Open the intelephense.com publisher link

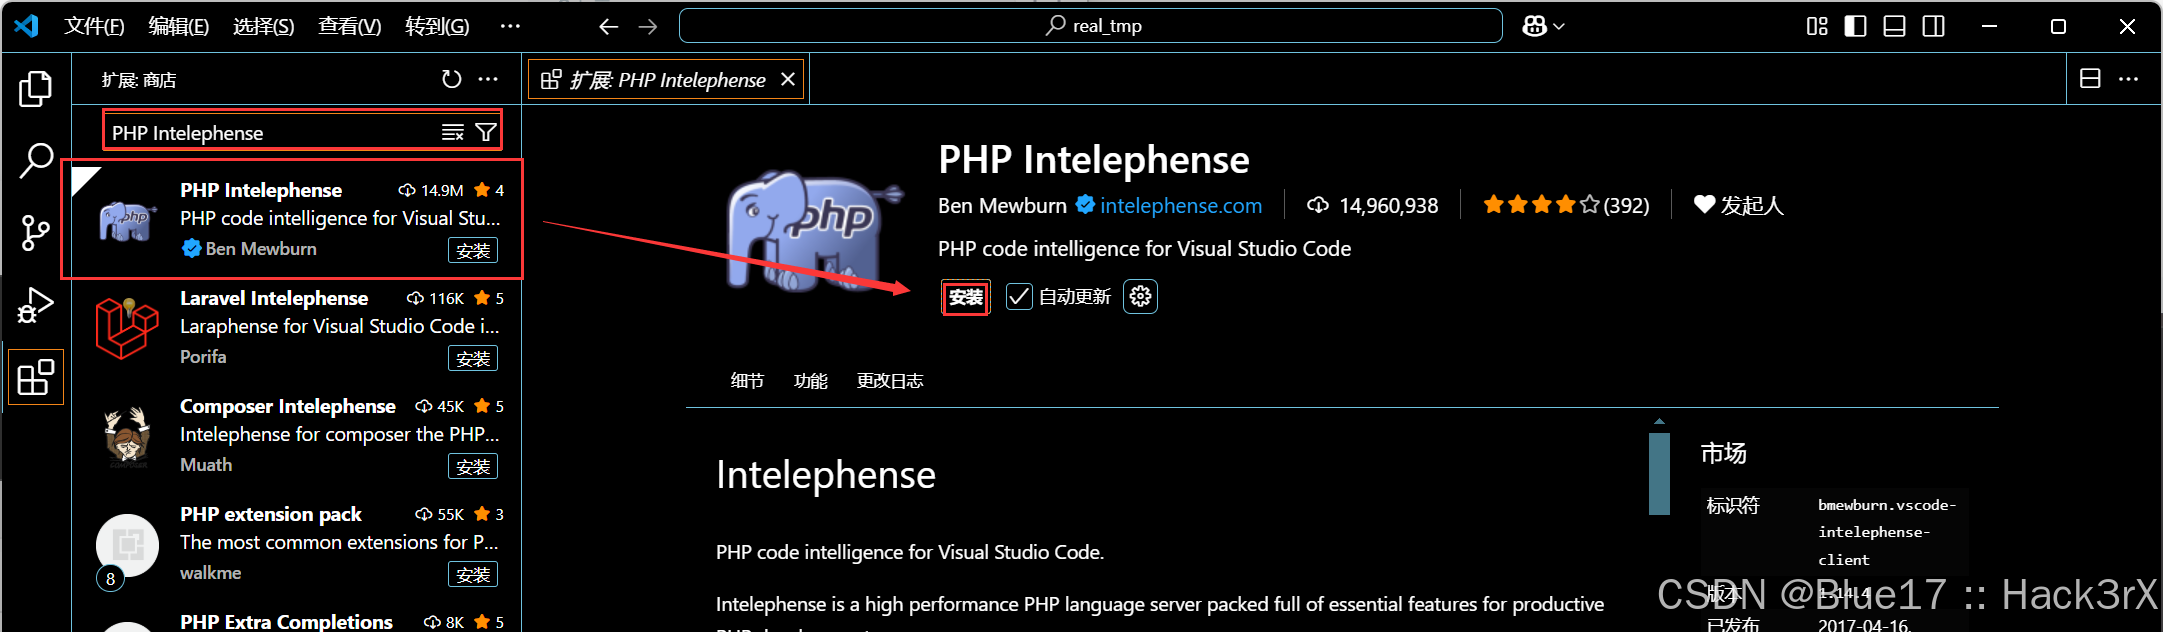tap(1181, 205)
